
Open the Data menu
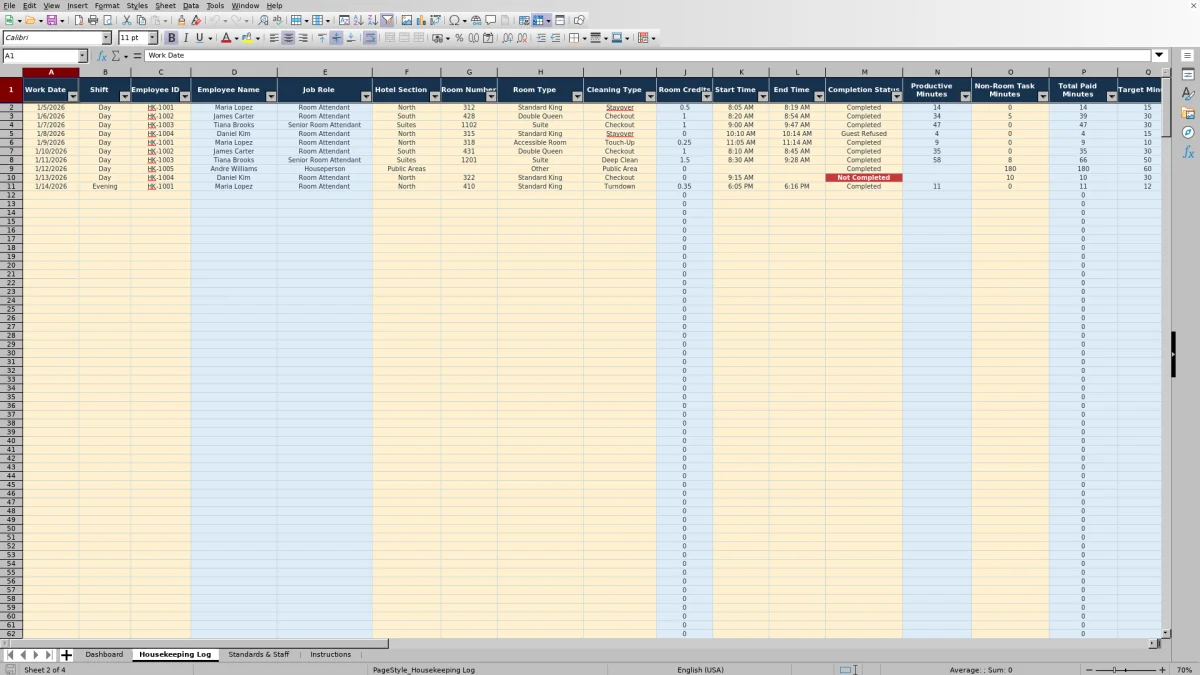190,6
